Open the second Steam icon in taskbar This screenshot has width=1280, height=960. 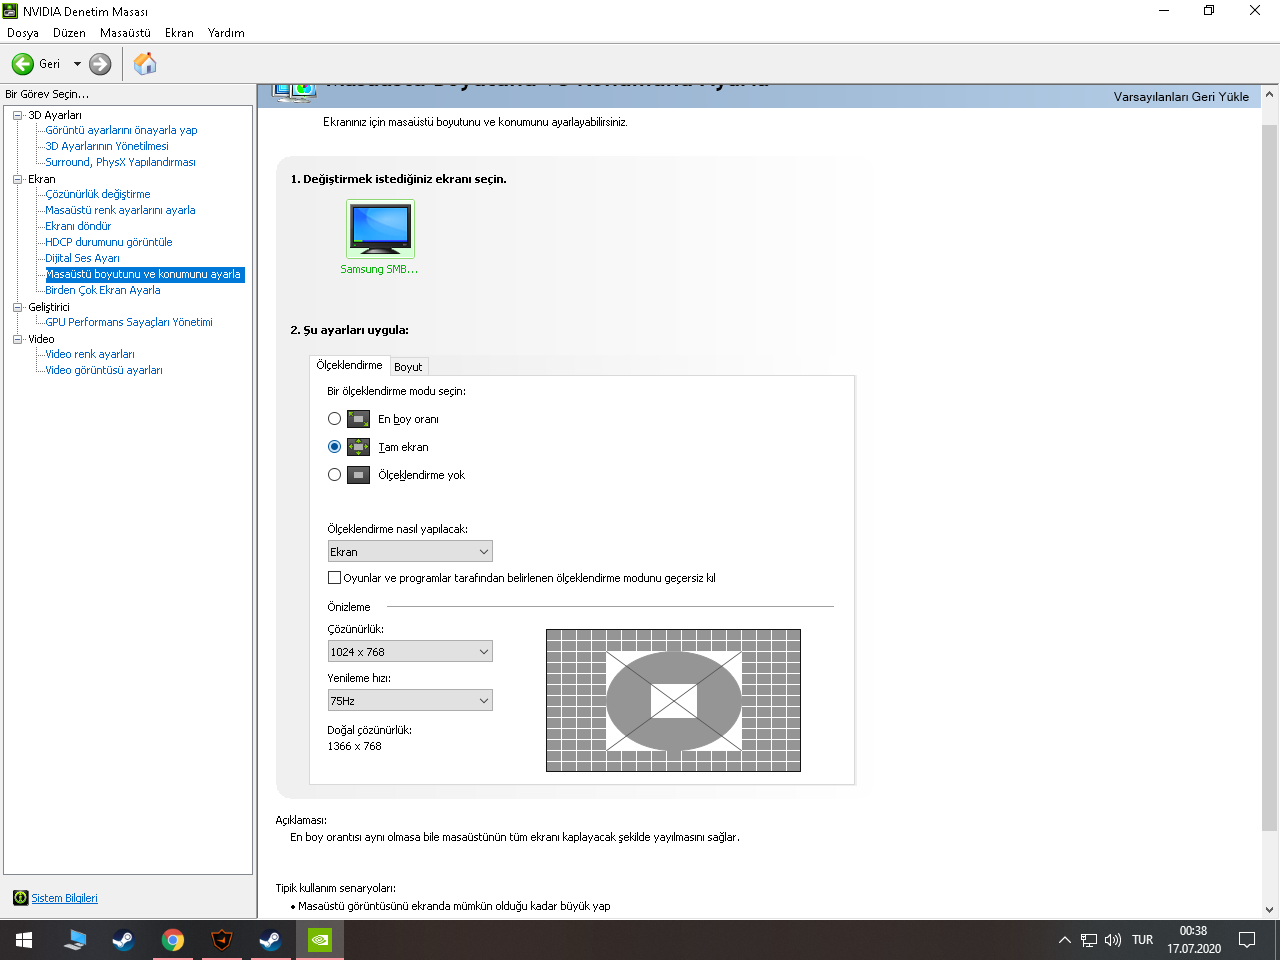[x=270, y=940]
